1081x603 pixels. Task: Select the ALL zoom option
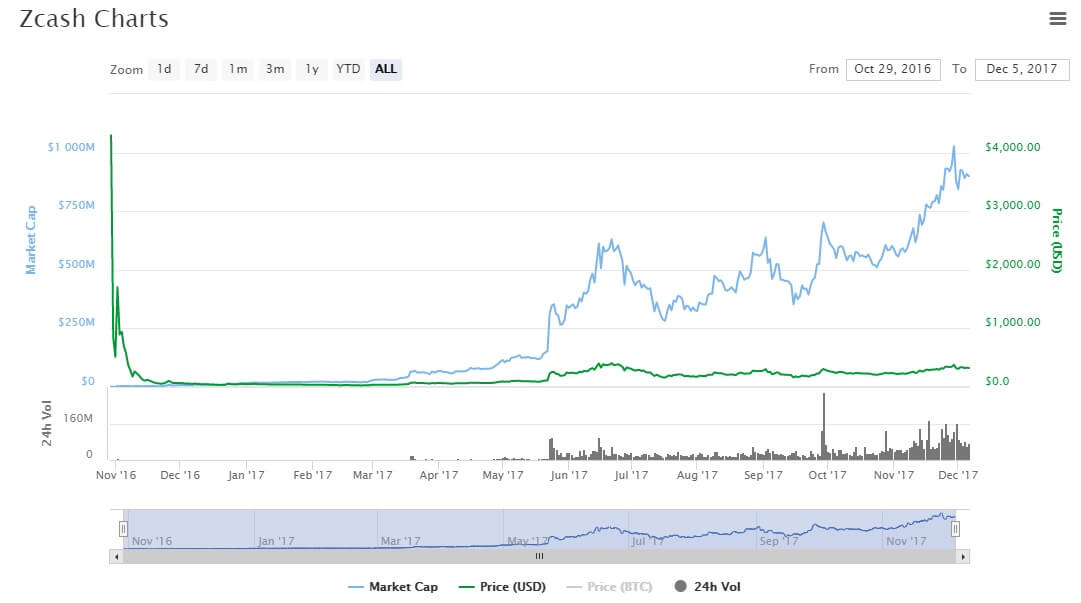coord(385,69)
